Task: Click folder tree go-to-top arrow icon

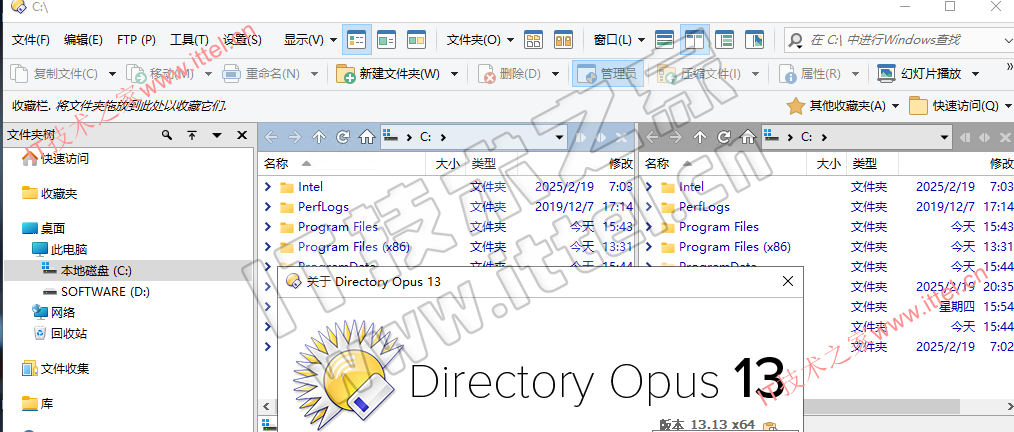Action: coord(192,135)
